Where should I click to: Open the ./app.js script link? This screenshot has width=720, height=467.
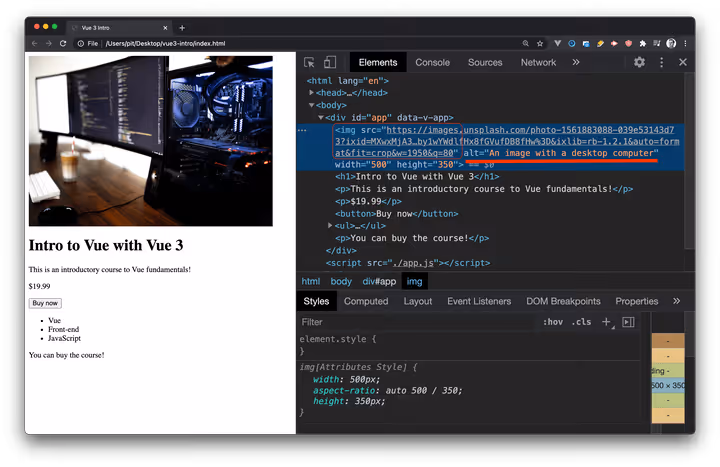tap(413, 263)
